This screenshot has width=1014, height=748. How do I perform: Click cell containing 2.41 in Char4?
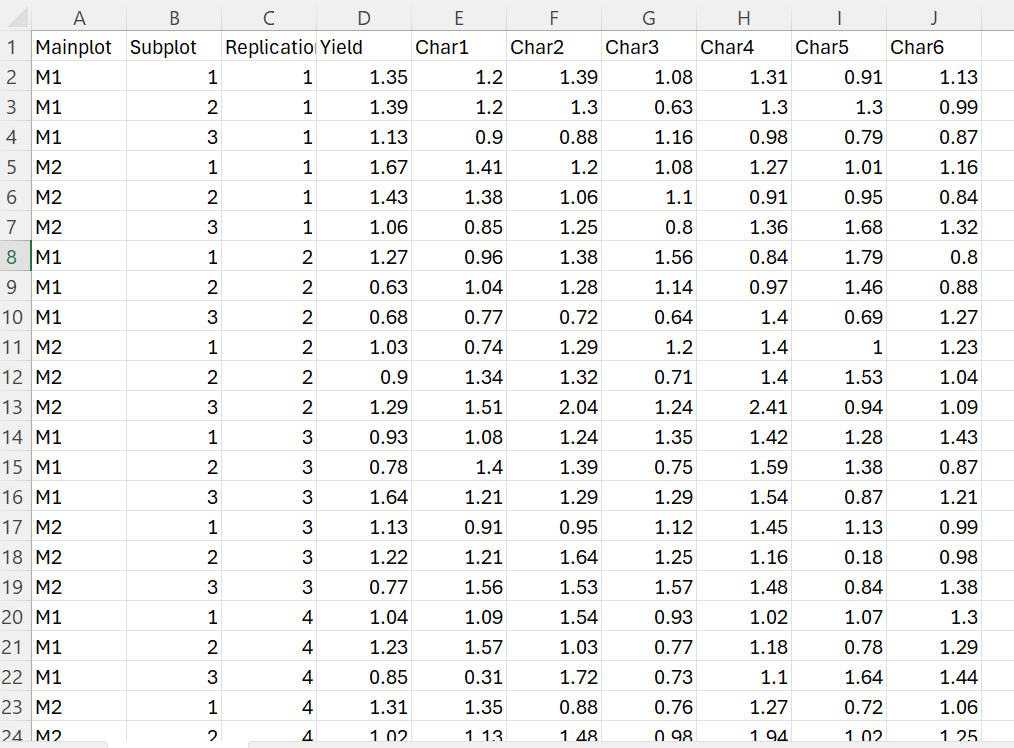click(744, 407)
